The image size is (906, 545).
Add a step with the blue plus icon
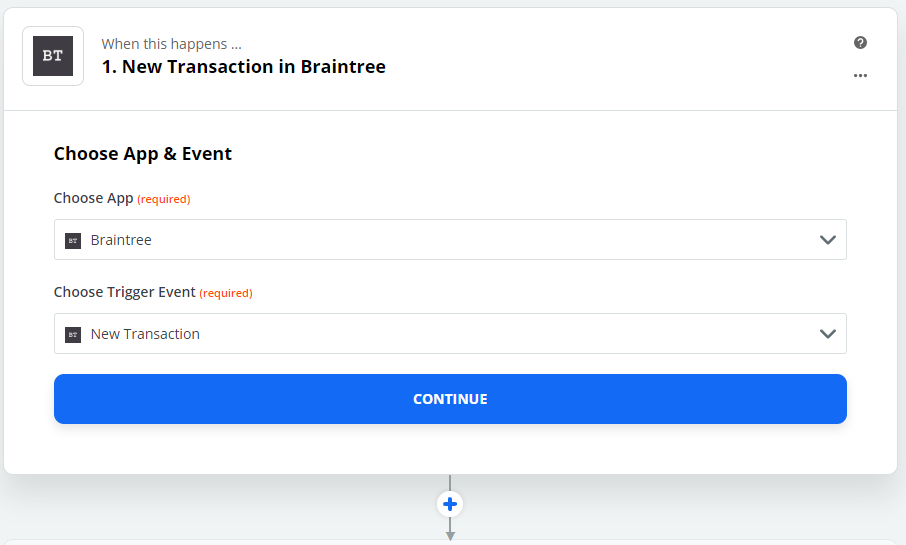coord(450,504)
